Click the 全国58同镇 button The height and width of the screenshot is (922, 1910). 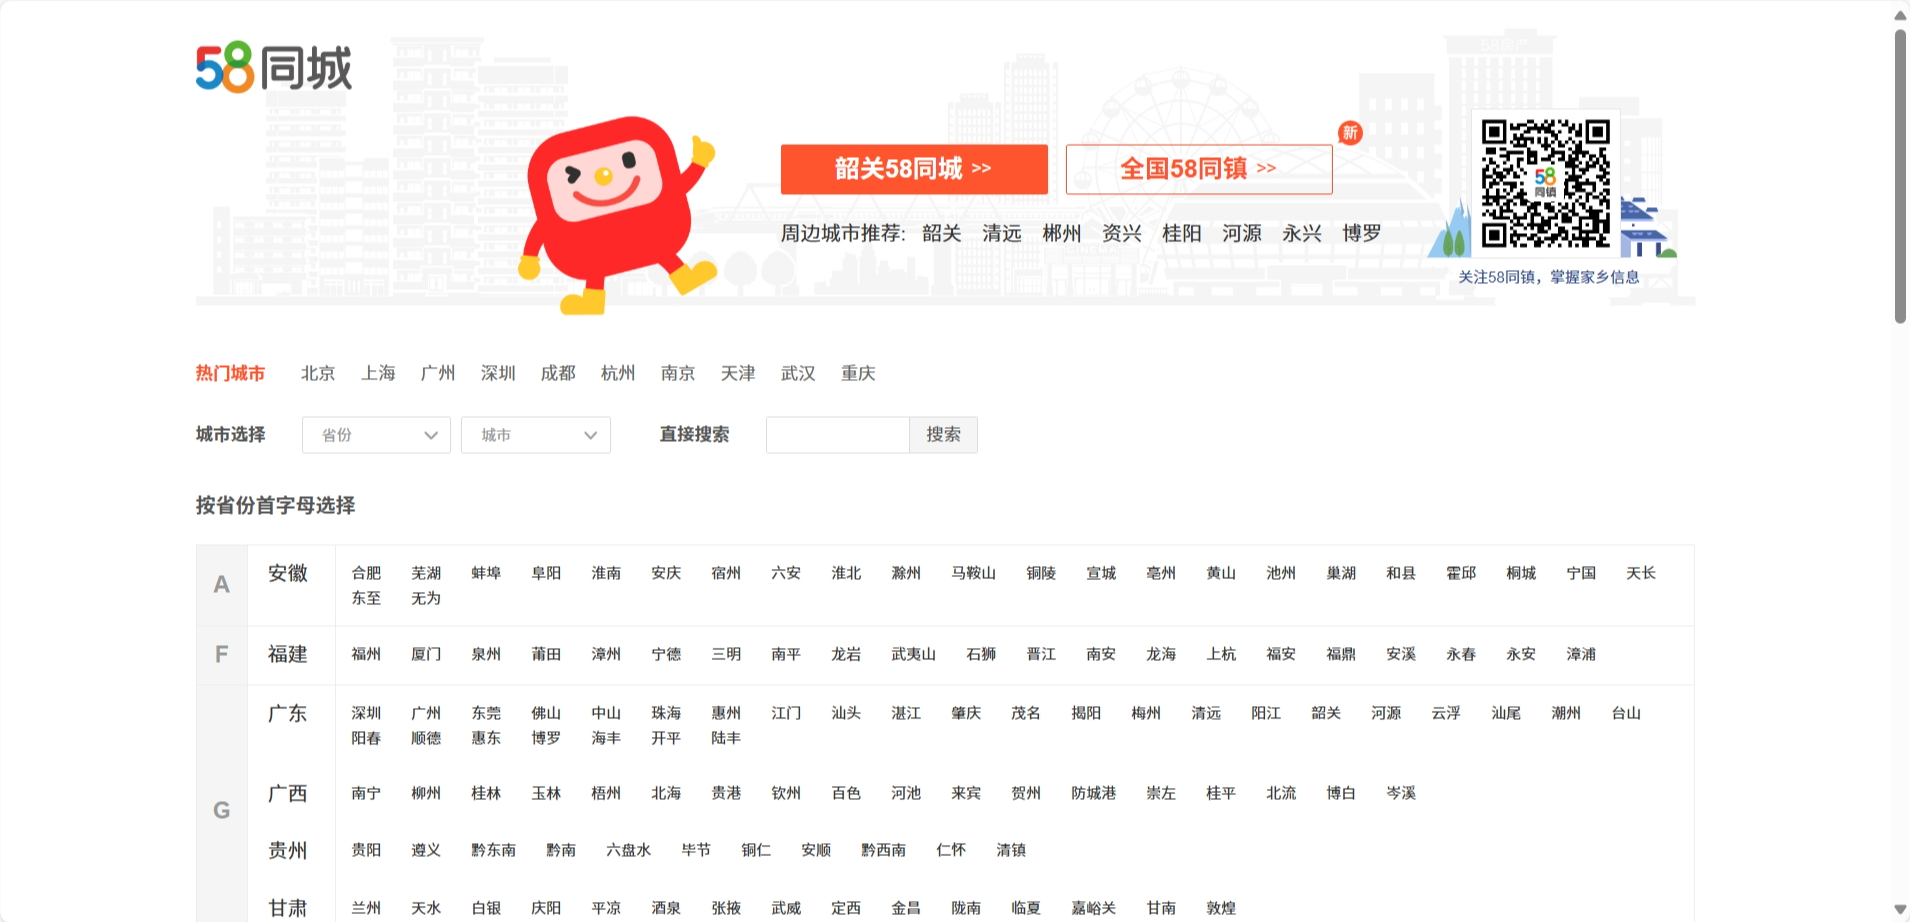click(1198, 168)
